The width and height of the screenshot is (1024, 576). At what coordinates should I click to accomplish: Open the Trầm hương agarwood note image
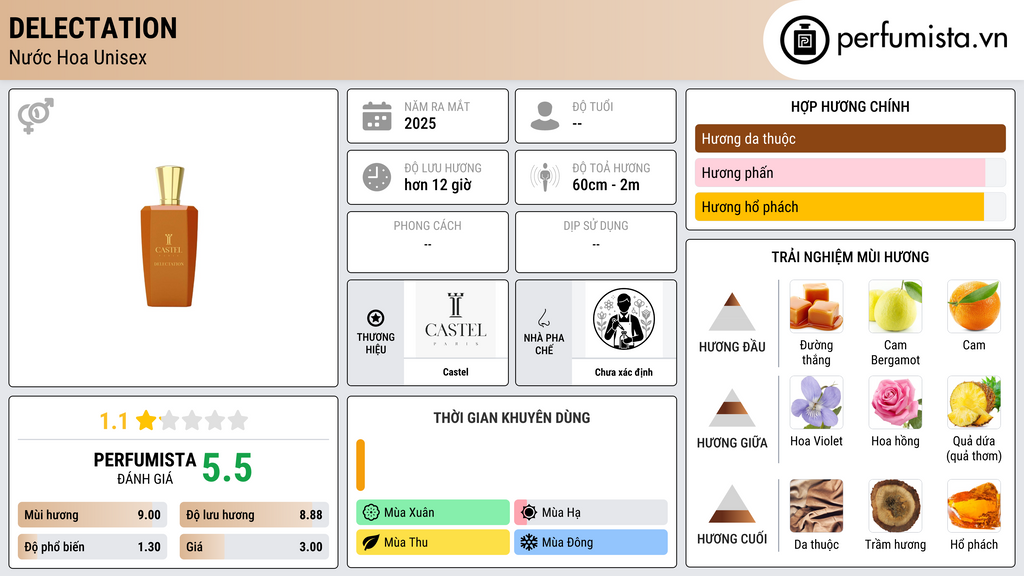[895, 505]
